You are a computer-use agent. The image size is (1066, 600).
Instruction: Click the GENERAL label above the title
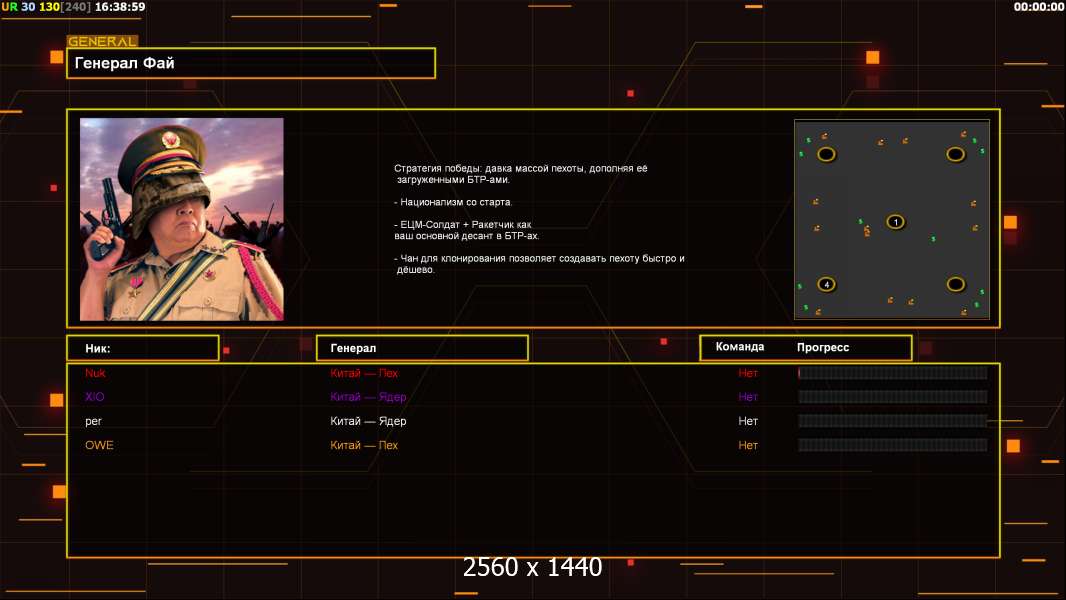click(102, 41)
